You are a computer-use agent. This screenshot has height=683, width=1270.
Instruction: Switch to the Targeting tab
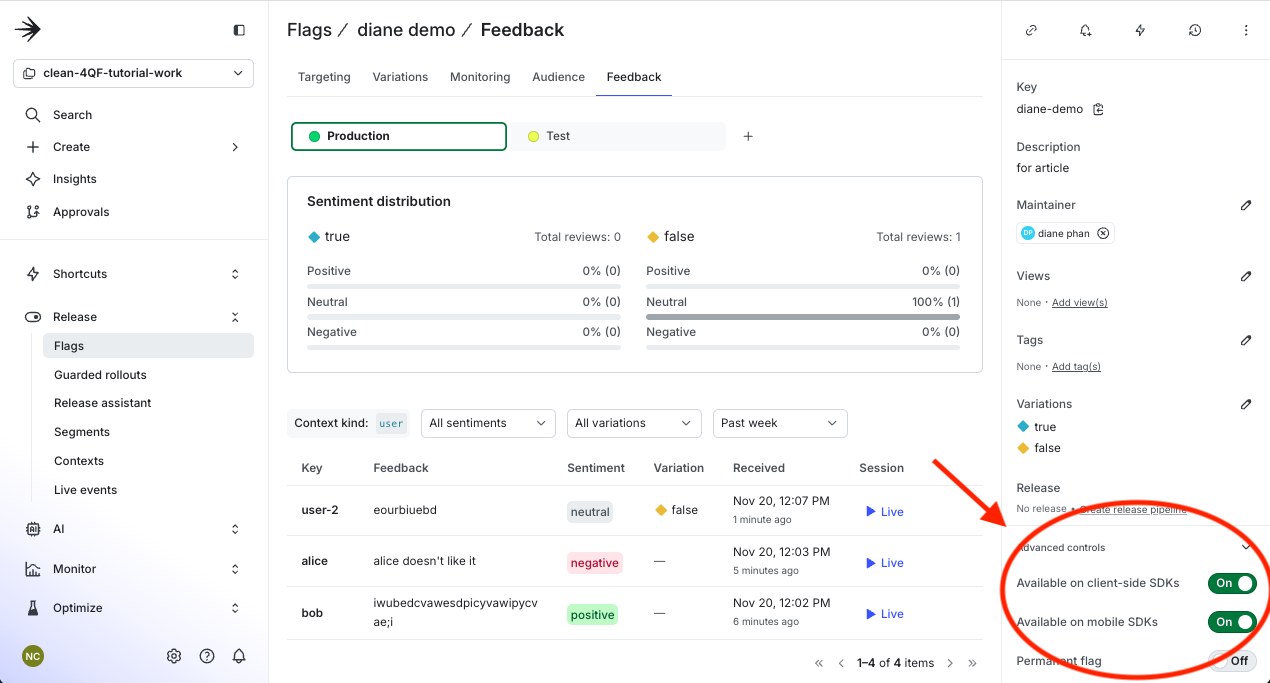click(324, 77)
